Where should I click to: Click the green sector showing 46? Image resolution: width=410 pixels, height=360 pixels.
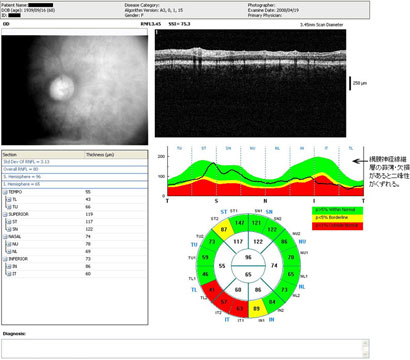click(x=205, y=274)
